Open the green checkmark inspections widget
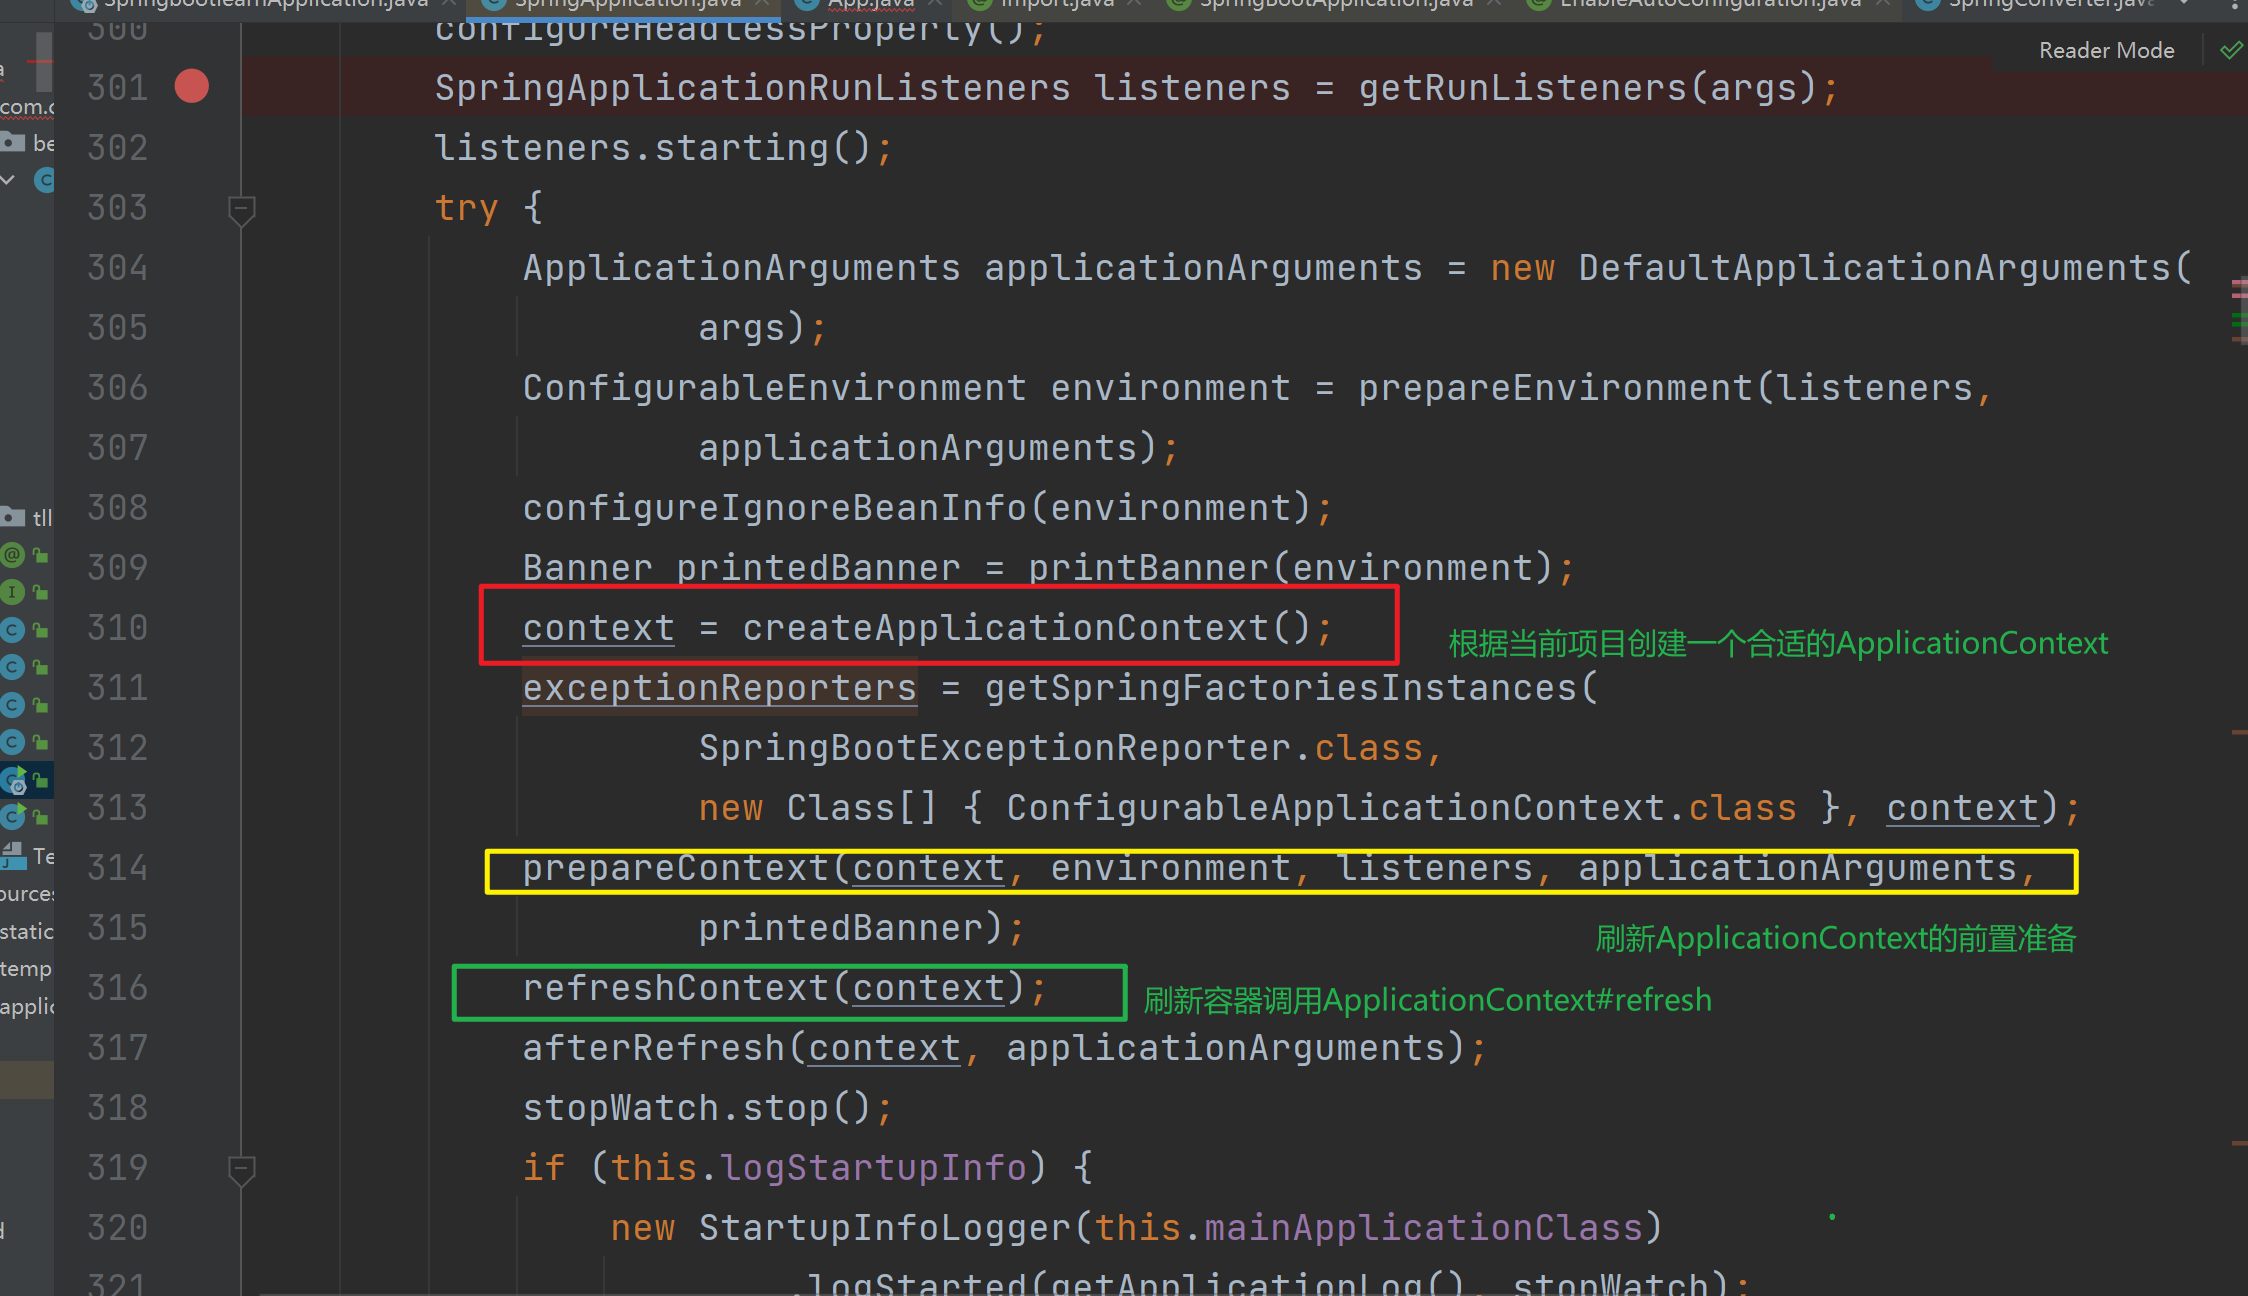 click(2230, 50)
